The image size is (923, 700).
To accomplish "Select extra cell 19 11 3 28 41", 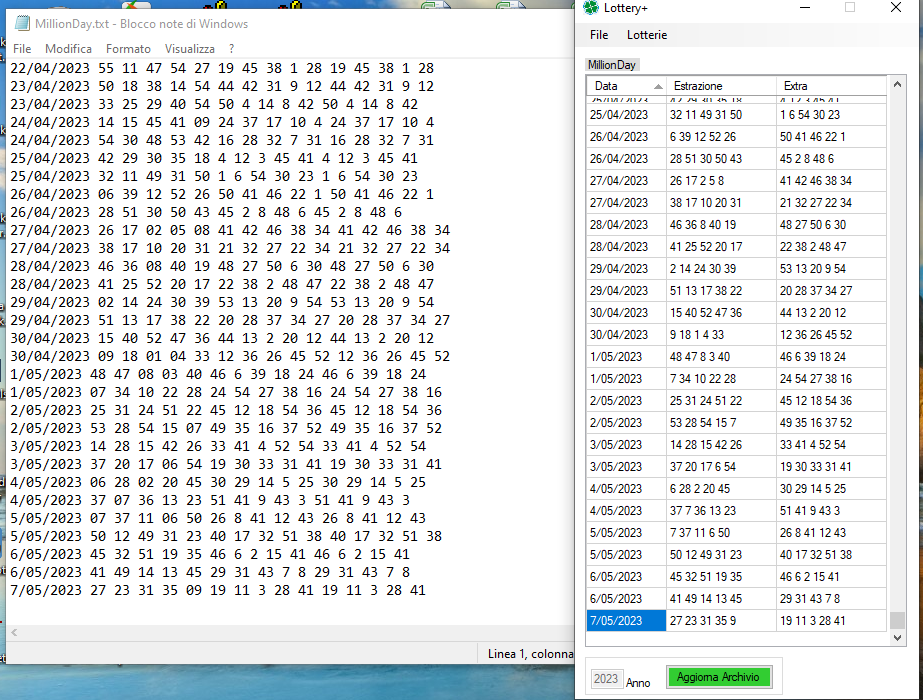I will coord(831,621).
